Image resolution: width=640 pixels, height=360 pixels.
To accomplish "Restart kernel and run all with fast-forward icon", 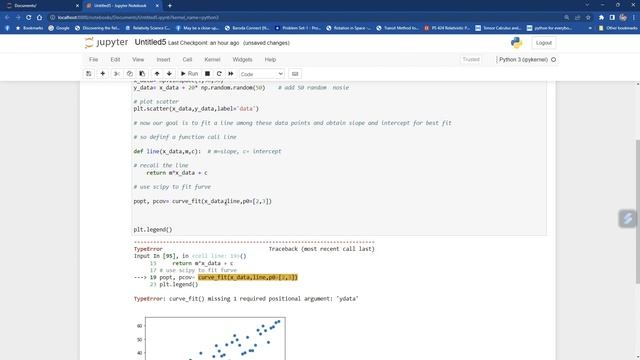I will (231, 74).
